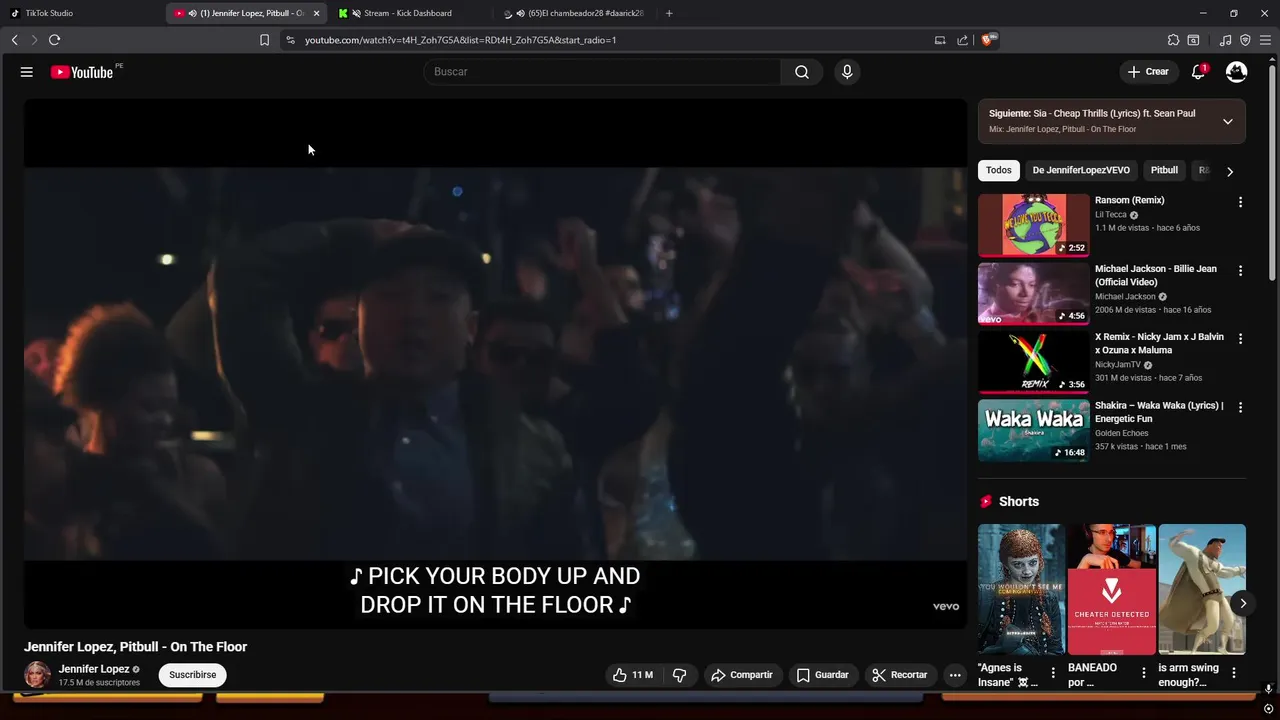Viewport: 1280px width, 720px height.
Task: Like the video with the thumbs-up button
Action: pos(633,675)
